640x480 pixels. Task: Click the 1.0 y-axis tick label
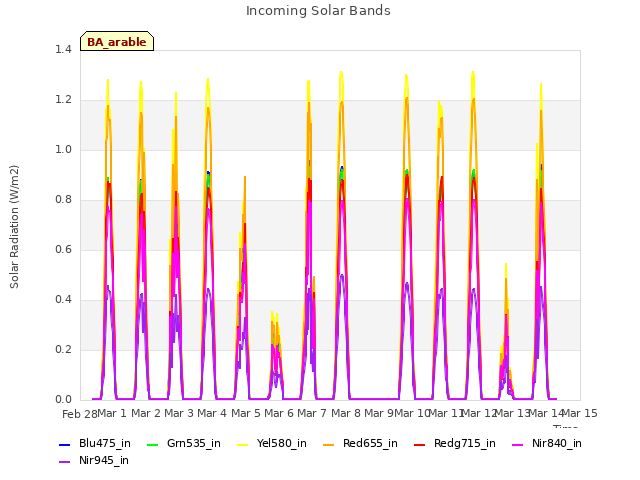(63, 149)
